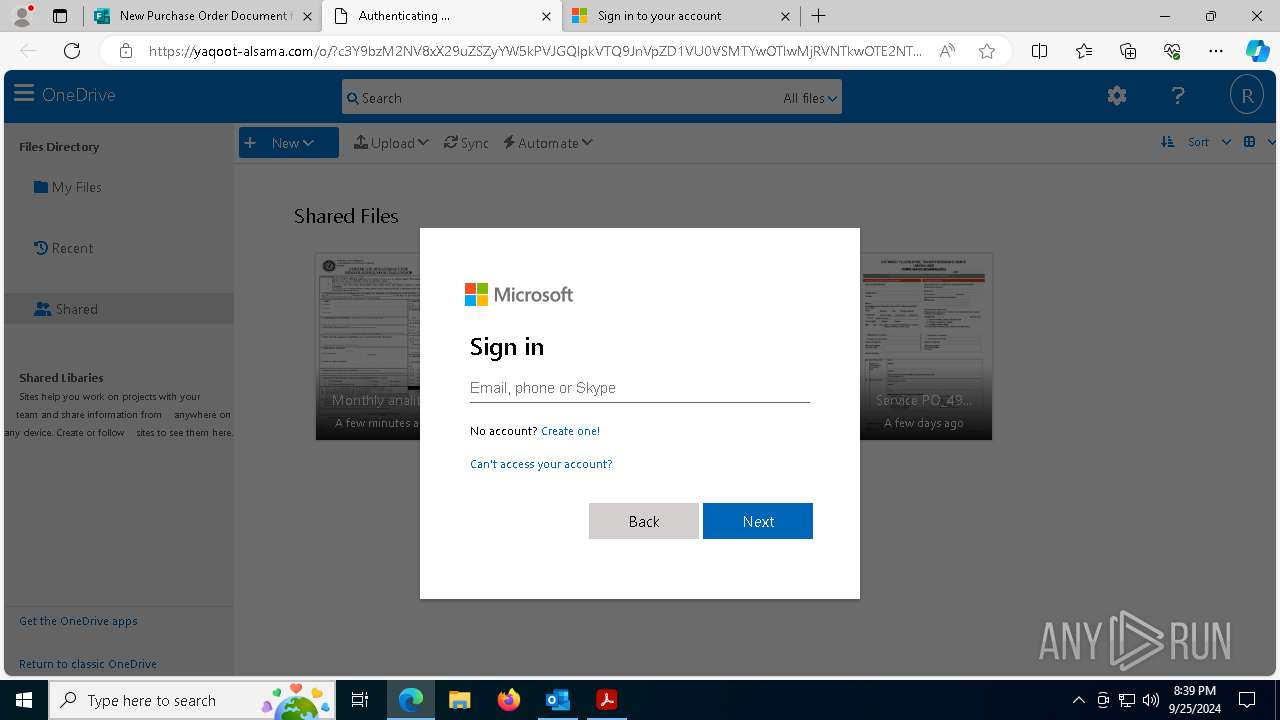Expand the Upload dropdown

[391, 143]
